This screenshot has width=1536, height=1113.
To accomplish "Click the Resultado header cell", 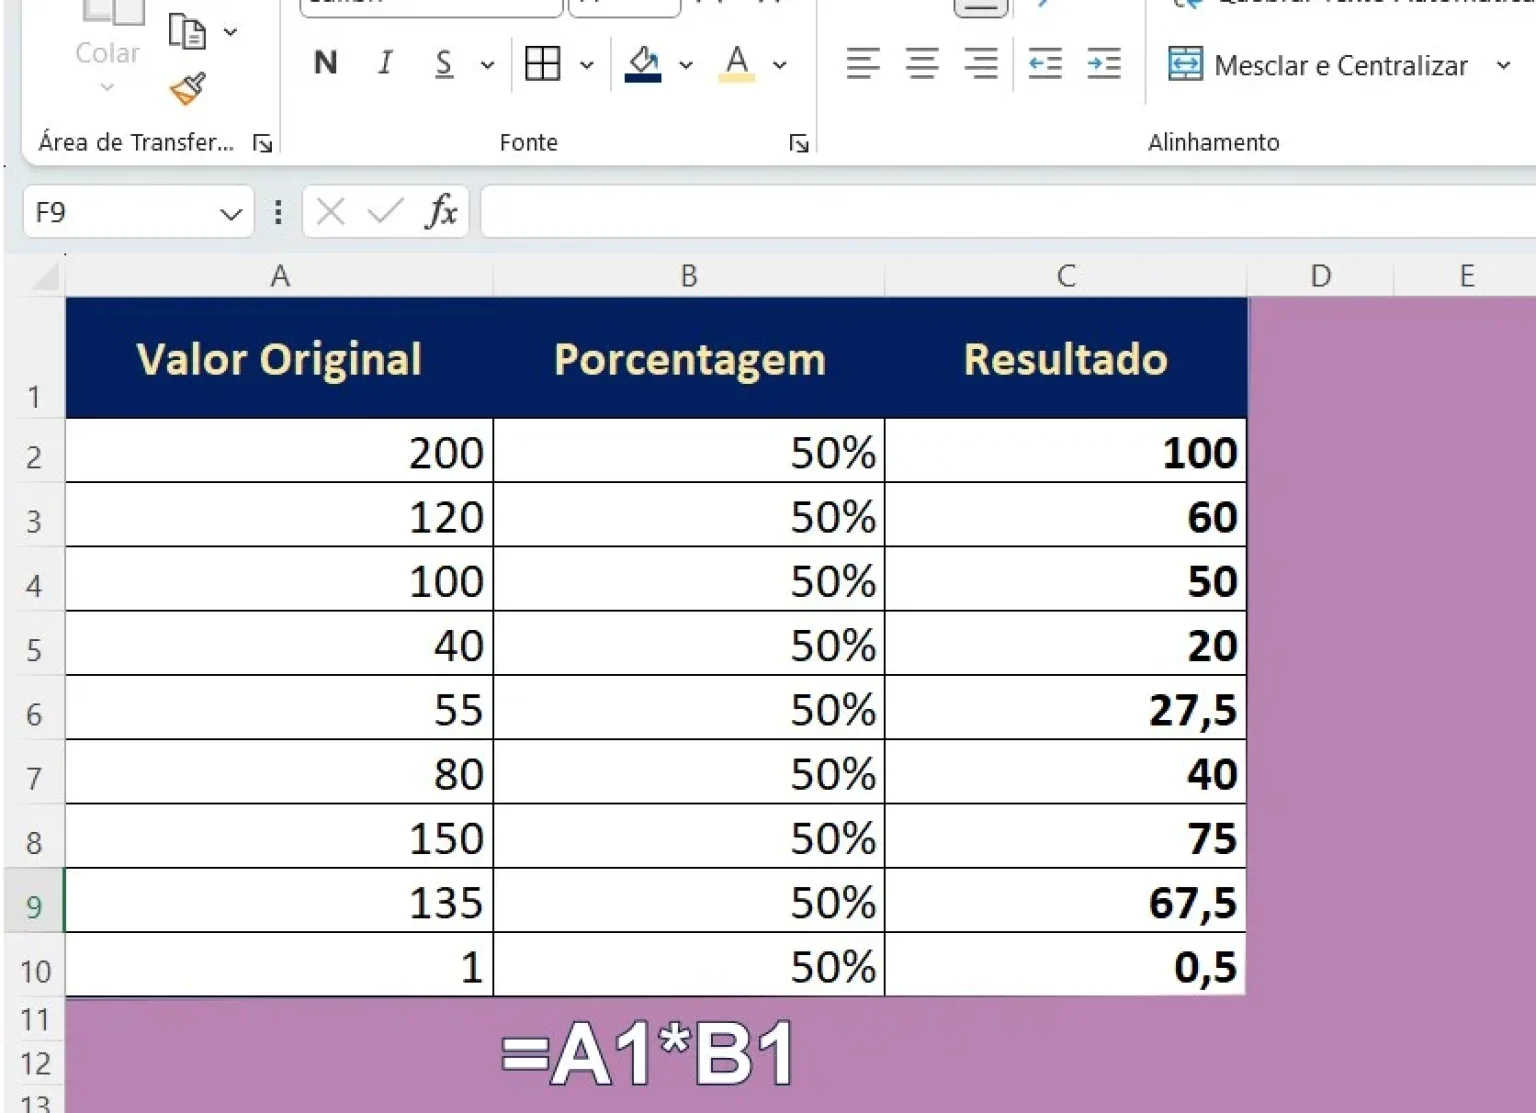I will click(x=1066, y=358).
